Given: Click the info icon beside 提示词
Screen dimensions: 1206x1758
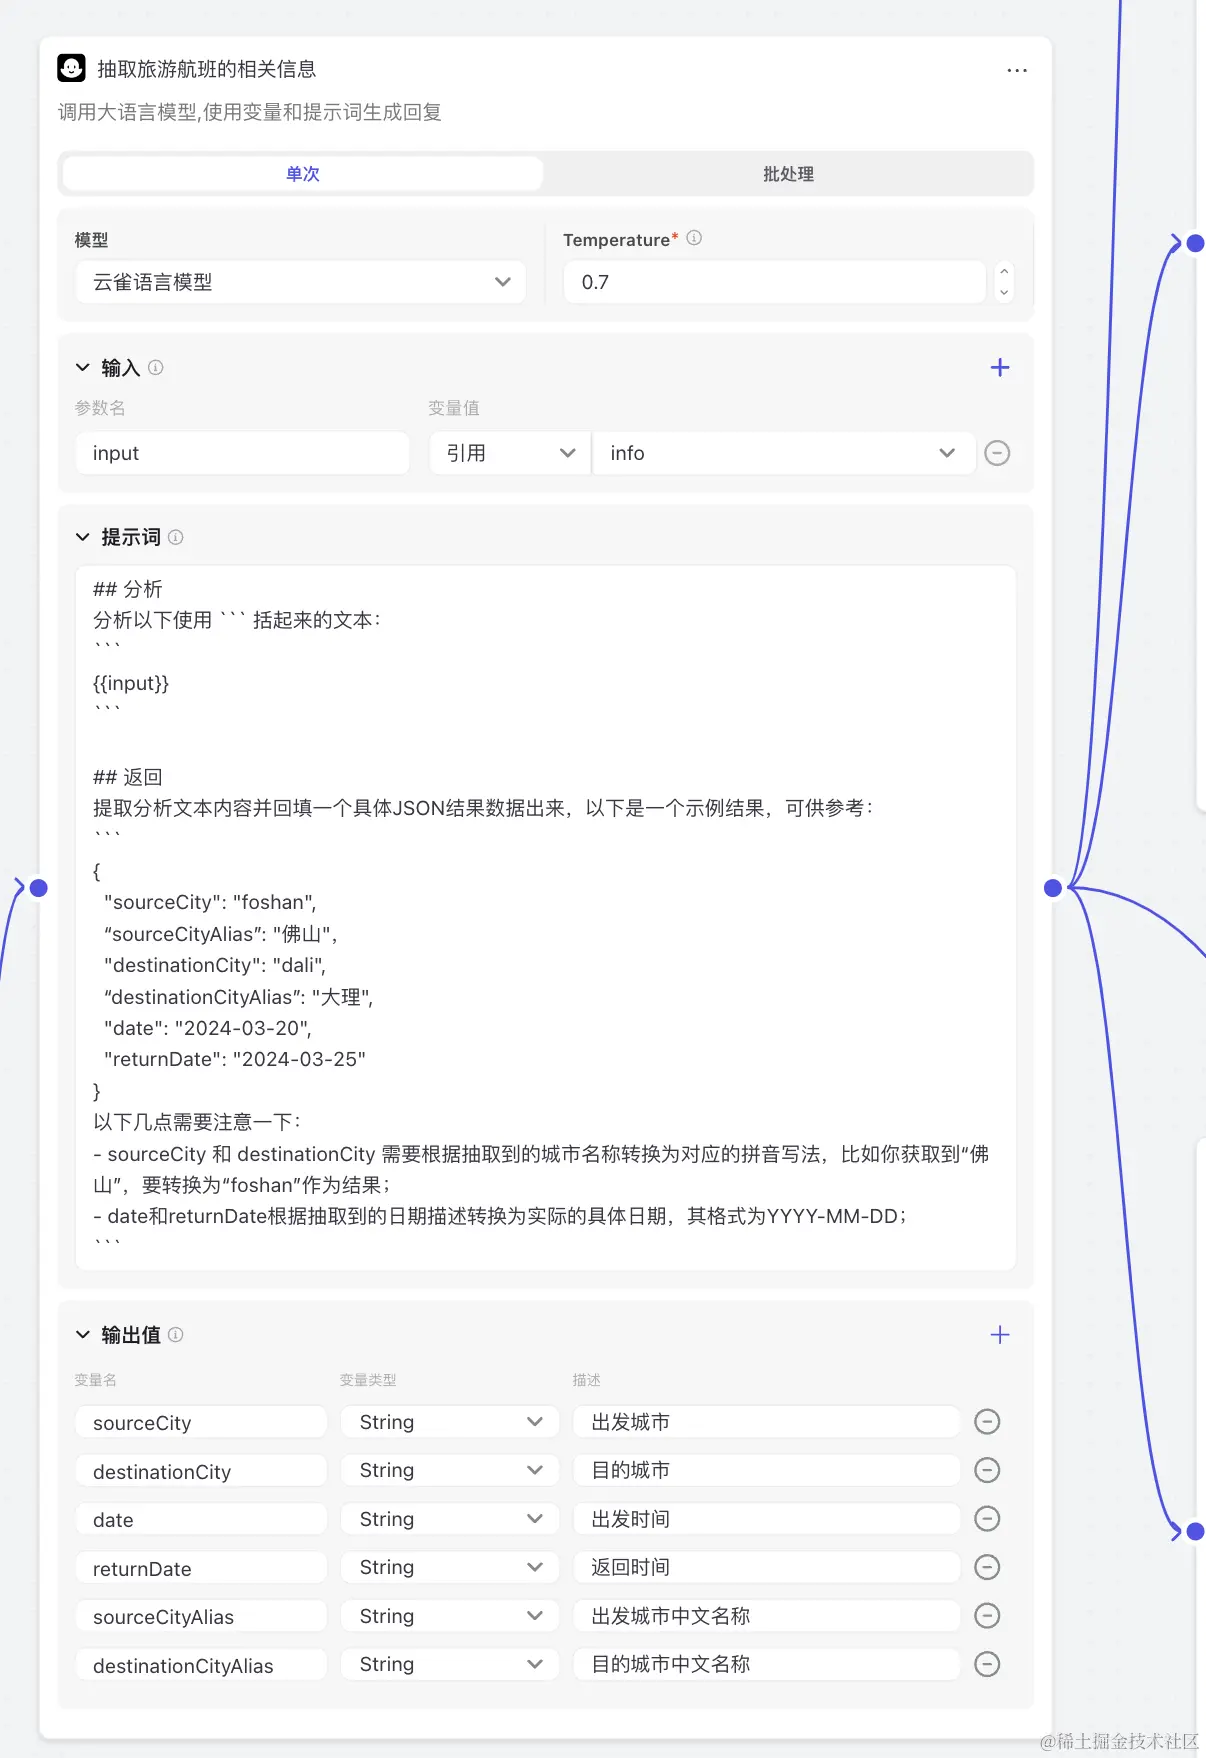Looking at the screenshot, I should [176, 537].
